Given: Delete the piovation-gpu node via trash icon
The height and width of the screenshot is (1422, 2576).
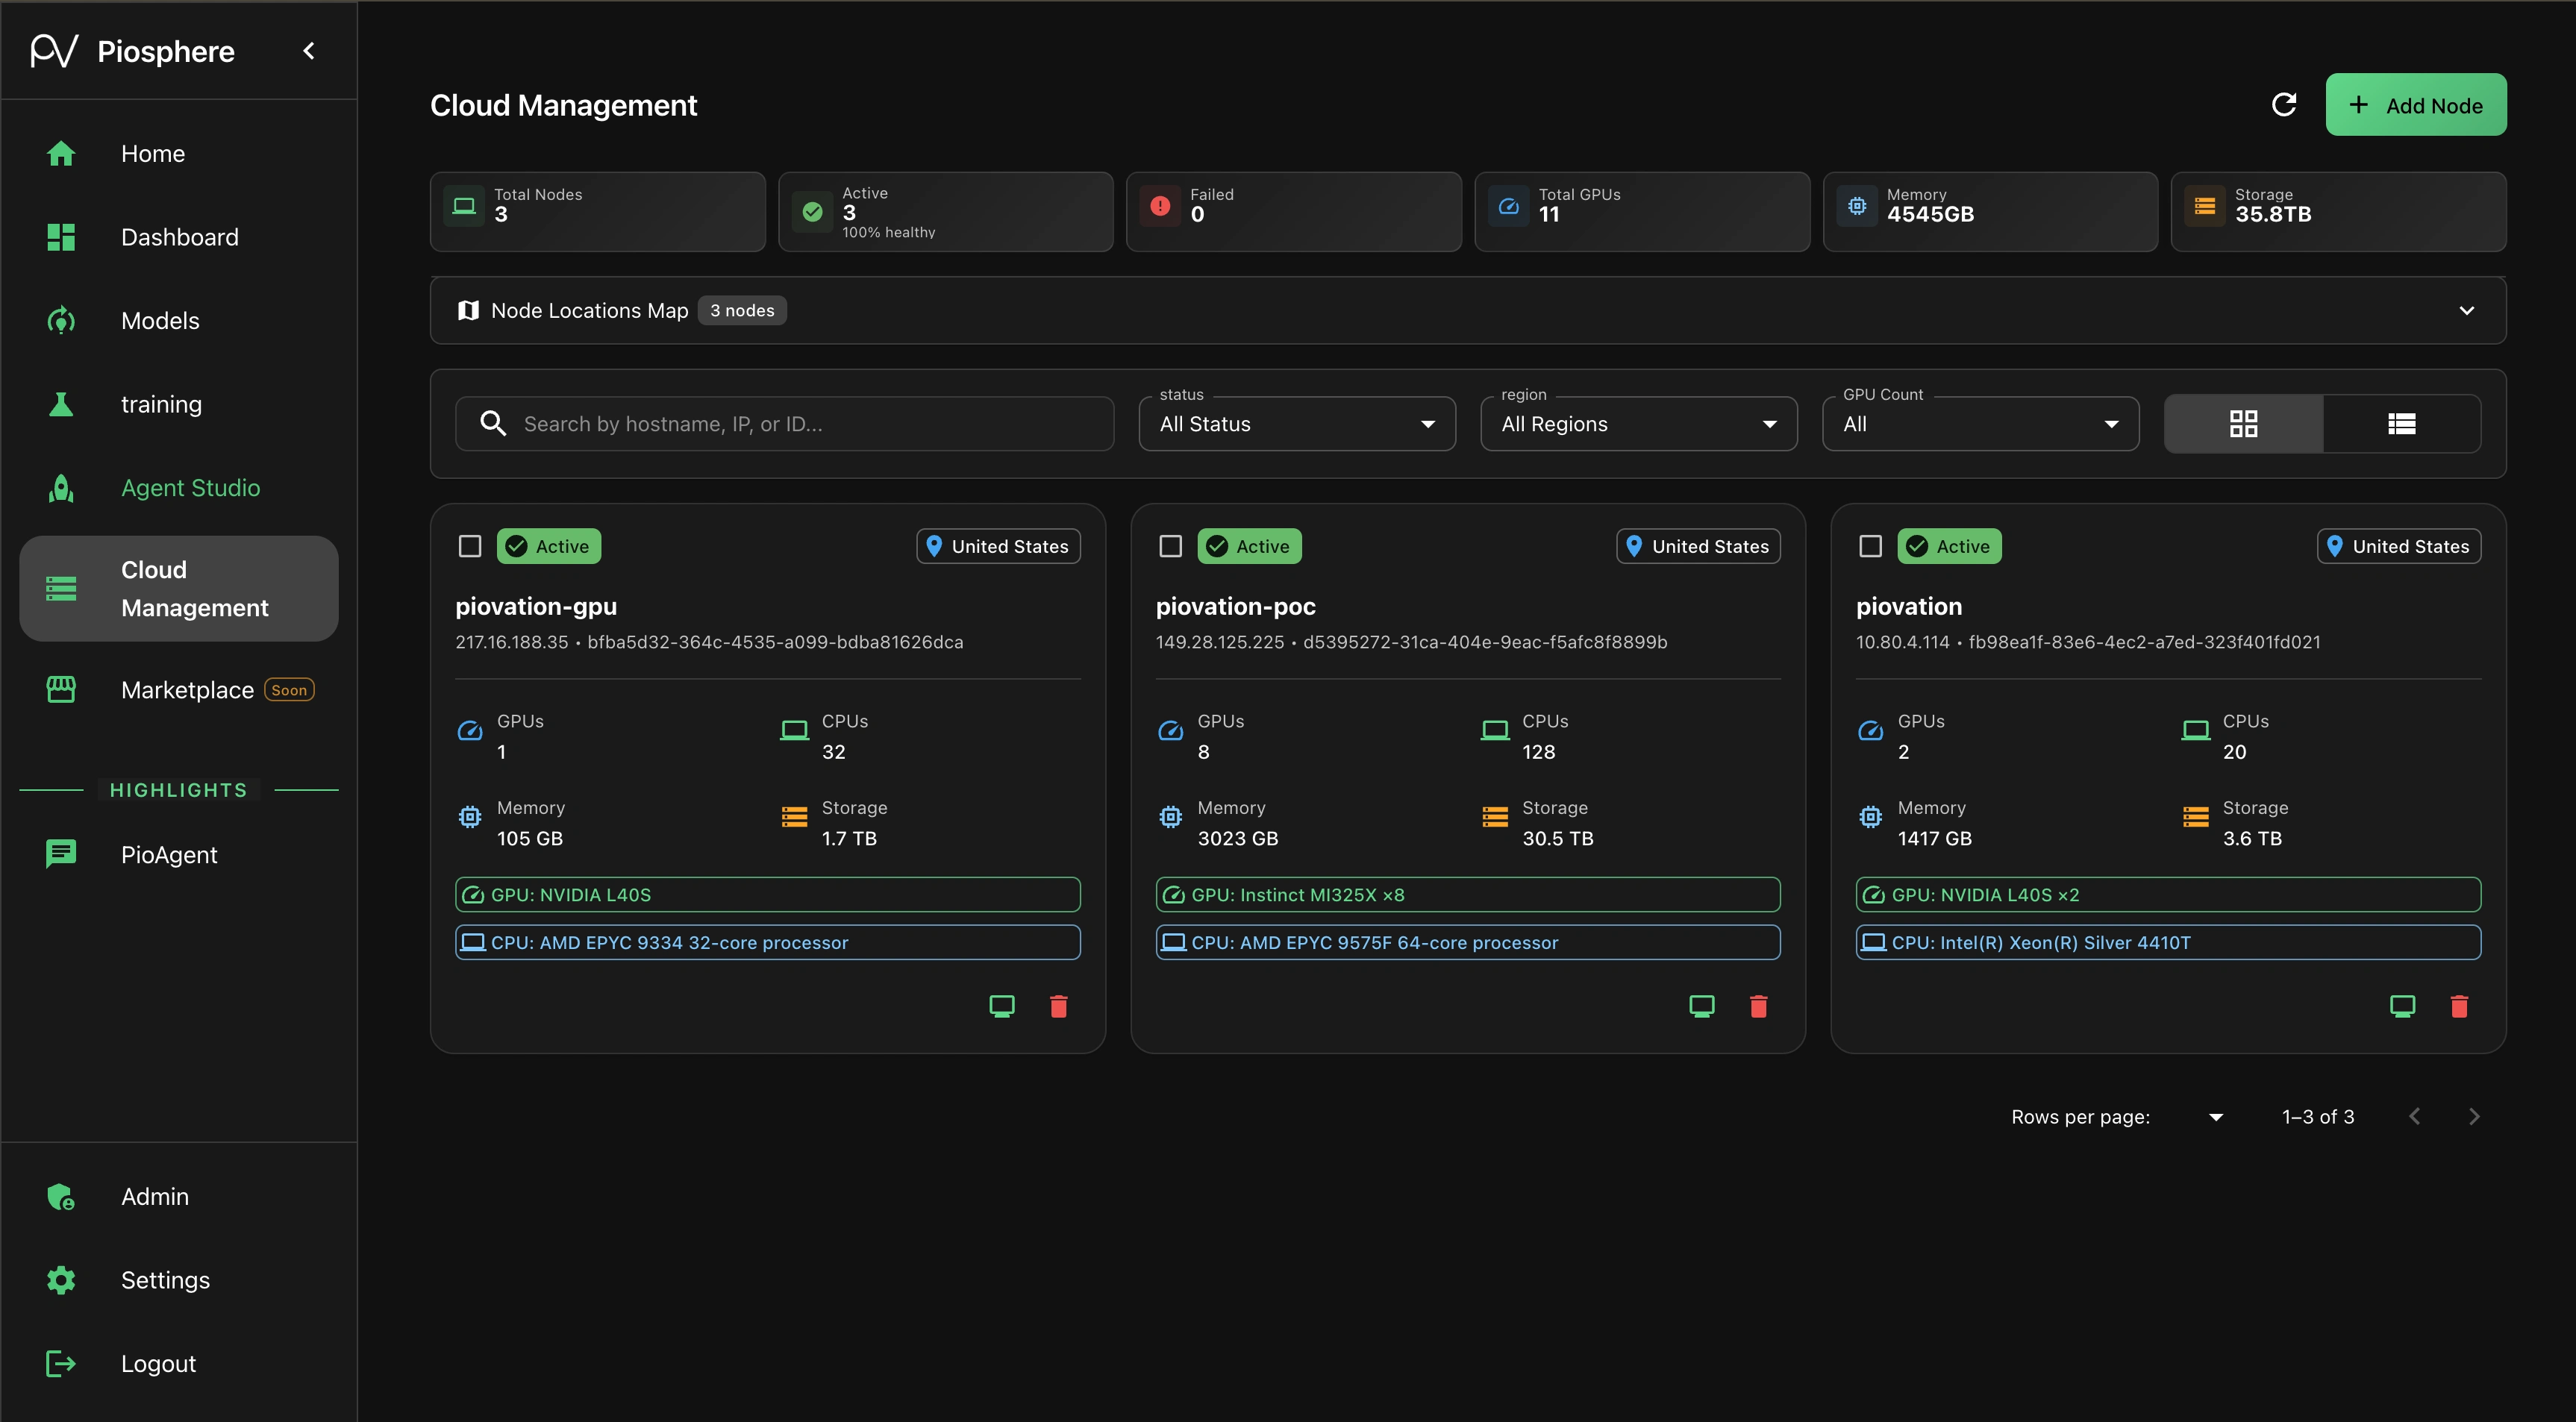Looking at the screenshot, I should (1058, 1006).
